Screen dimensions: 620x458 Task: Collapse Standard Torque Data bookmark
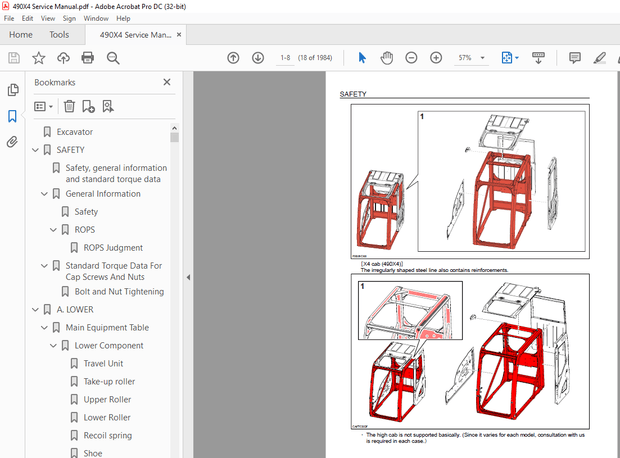tap(45, 266)
